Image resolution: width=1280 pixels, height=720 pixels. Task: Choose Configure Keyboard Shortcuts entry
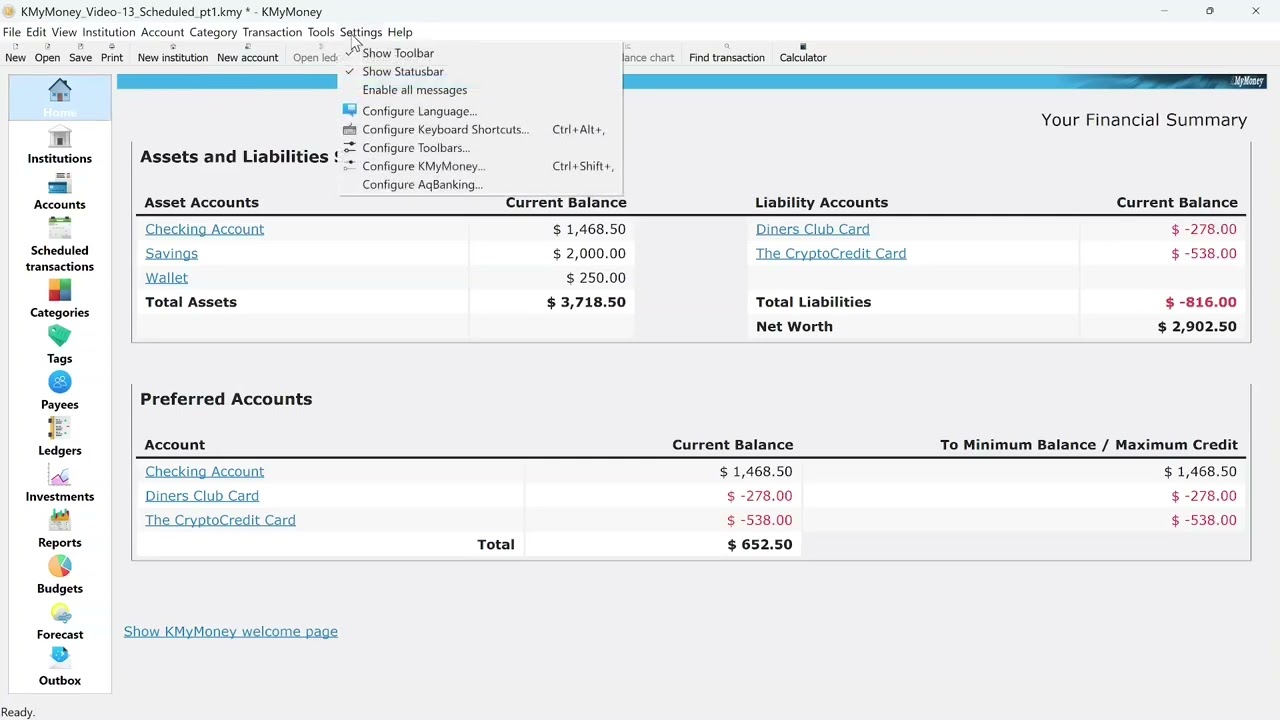(480, 129)
